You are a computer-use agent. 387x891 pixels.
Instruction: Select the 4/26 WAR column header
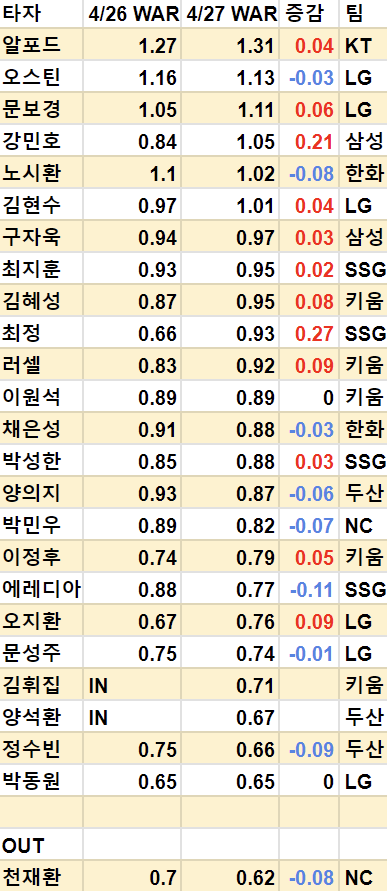pyautogui.click(x=132, y=14)
